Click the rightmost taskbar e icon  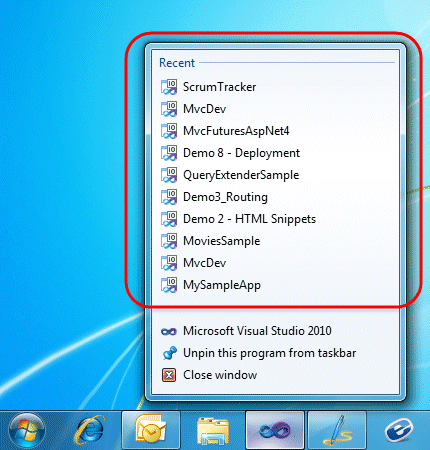click(x=399, y=431)
